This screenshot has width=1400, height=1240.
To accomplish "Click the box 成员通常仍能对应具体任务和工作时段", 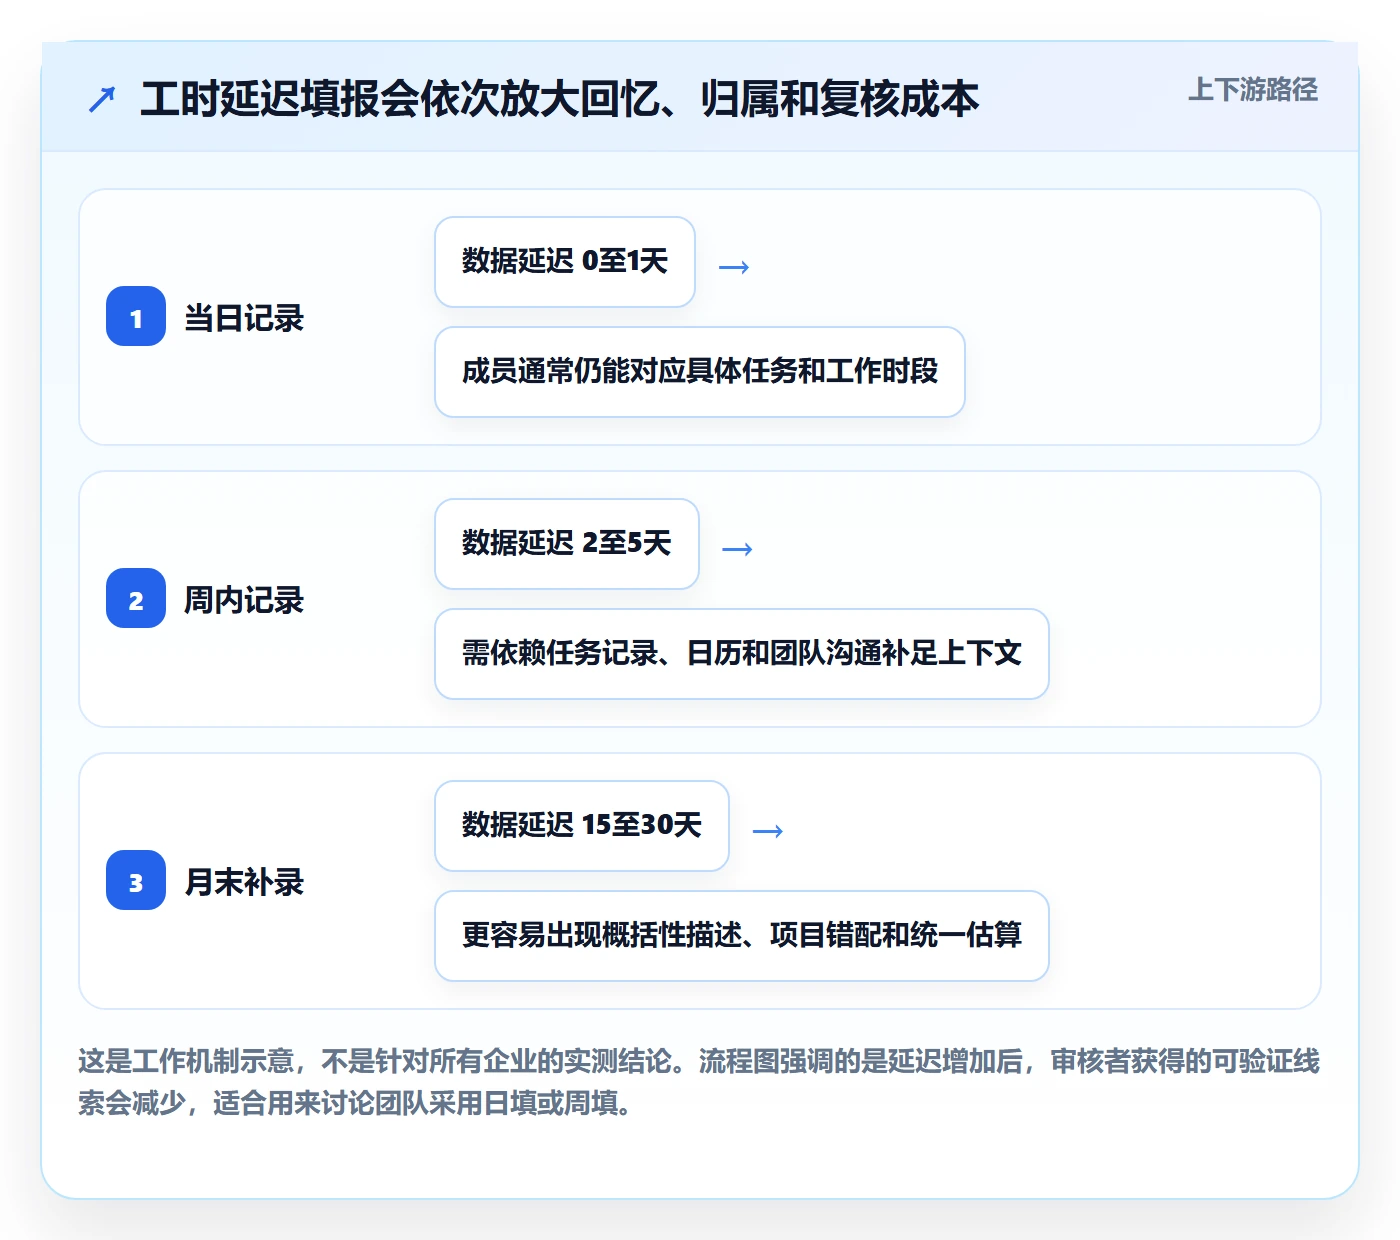I will tap(700, 372).
